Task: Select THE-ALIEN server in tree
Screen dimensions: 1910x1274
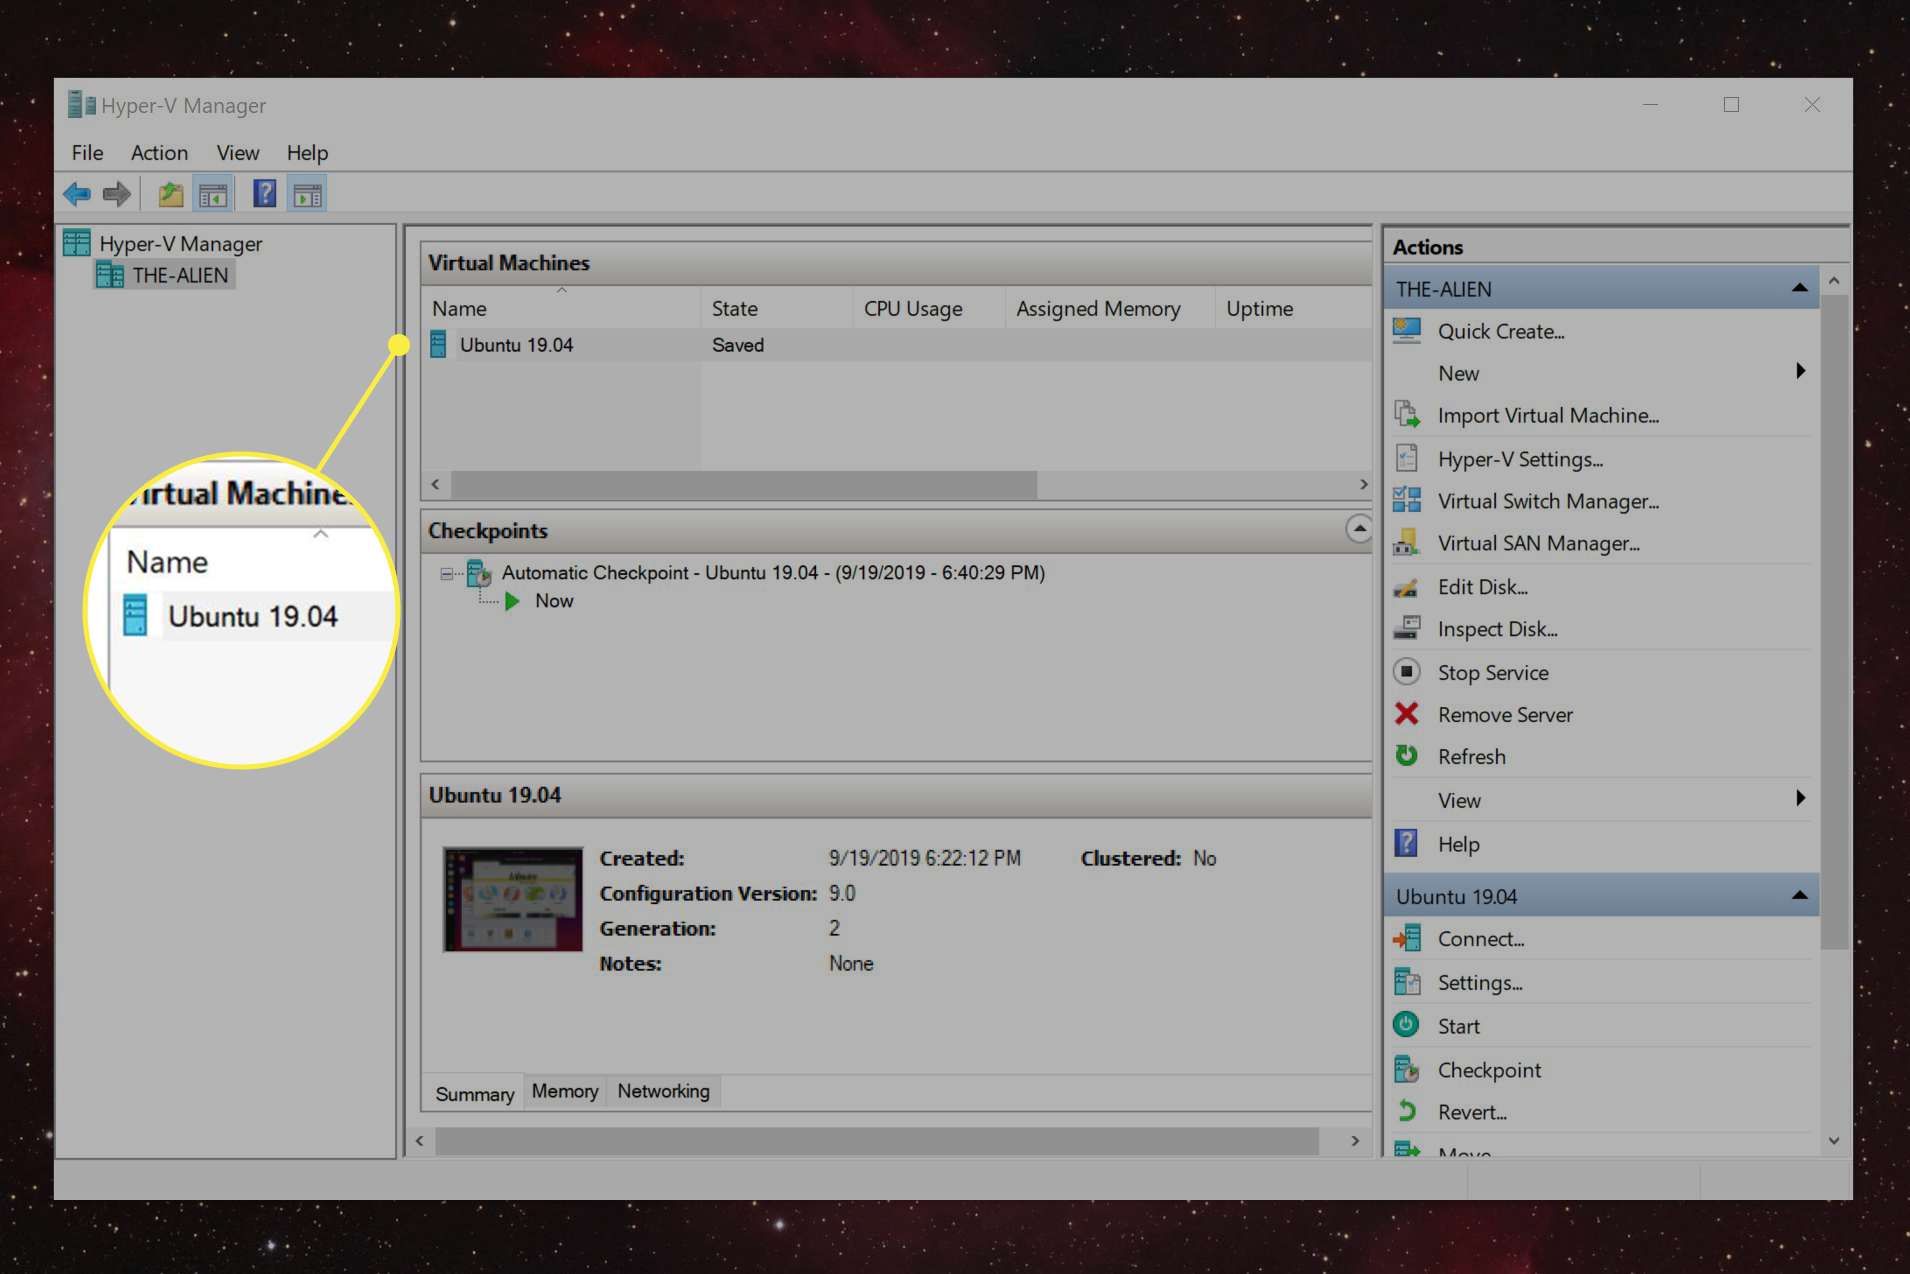Action: (180, 275)
